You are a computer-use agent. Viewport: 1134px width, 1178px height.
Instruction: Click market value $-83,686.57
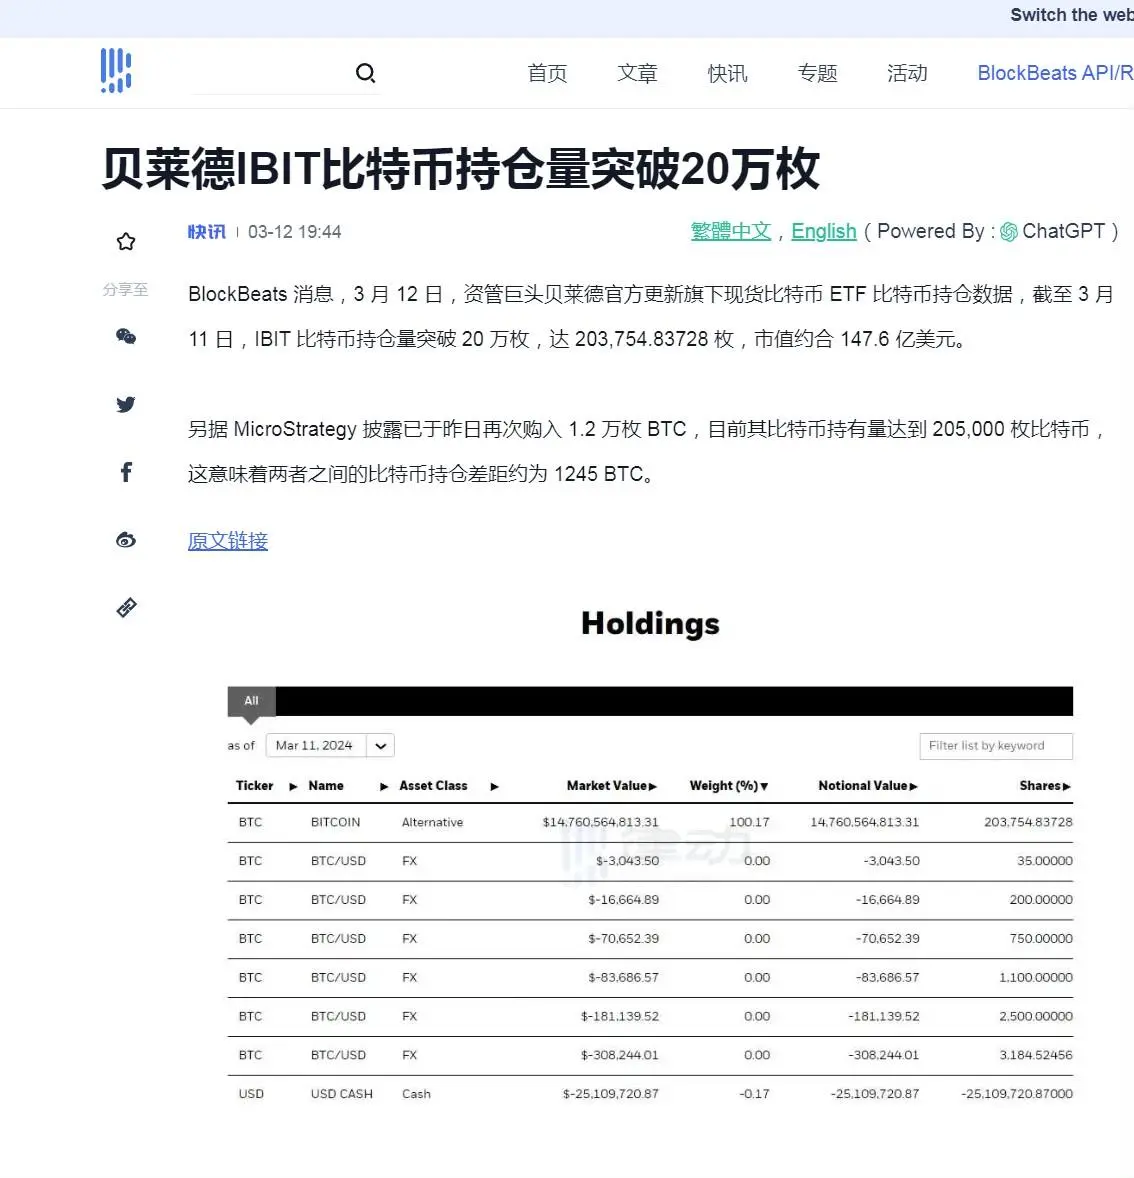[624, 977]
